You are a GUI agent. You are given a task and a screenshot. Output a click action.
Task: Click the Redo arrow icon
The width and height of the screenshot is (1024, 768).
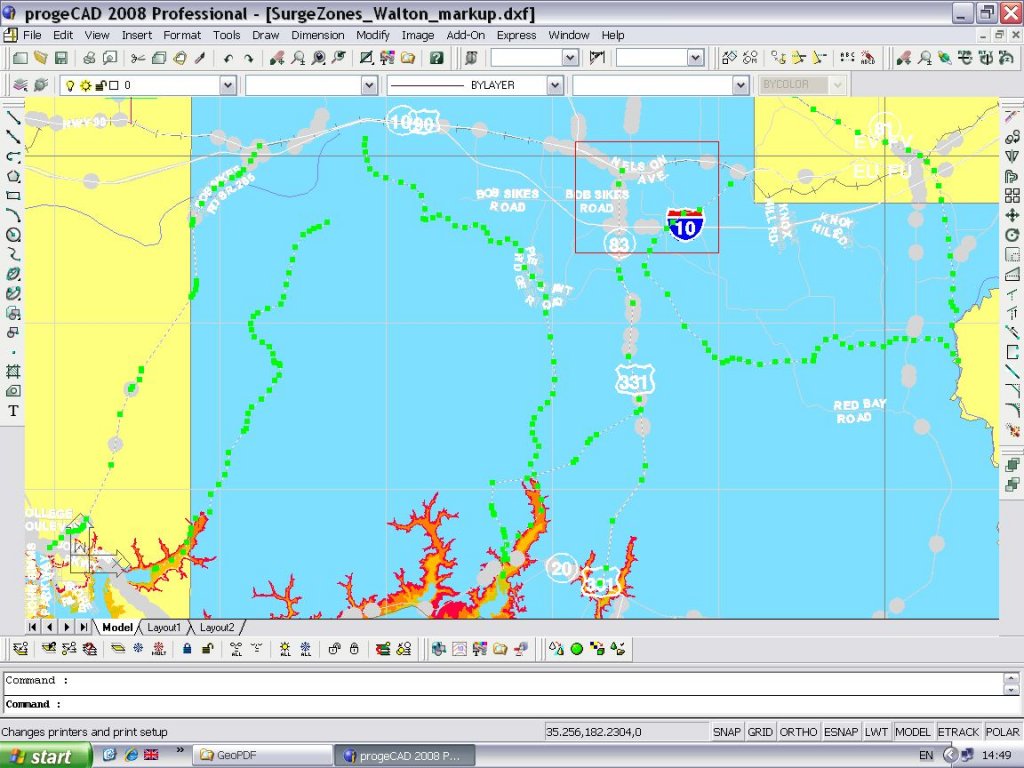248,58
